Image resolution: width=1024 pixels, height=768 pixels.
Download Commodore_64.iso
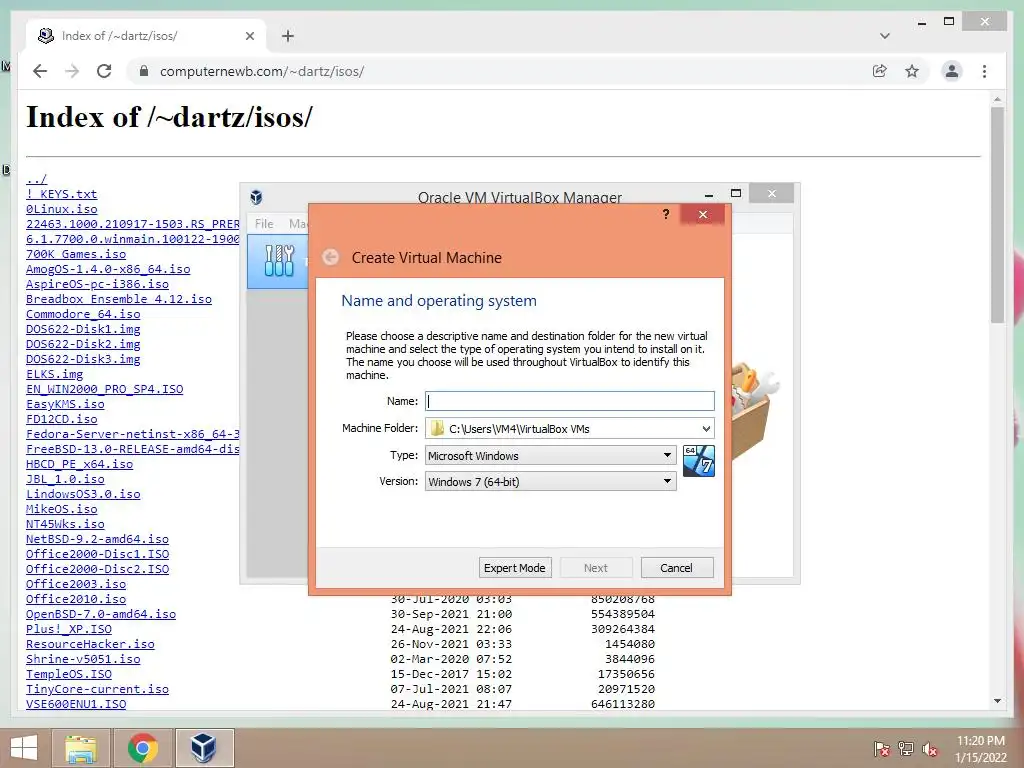83,314
